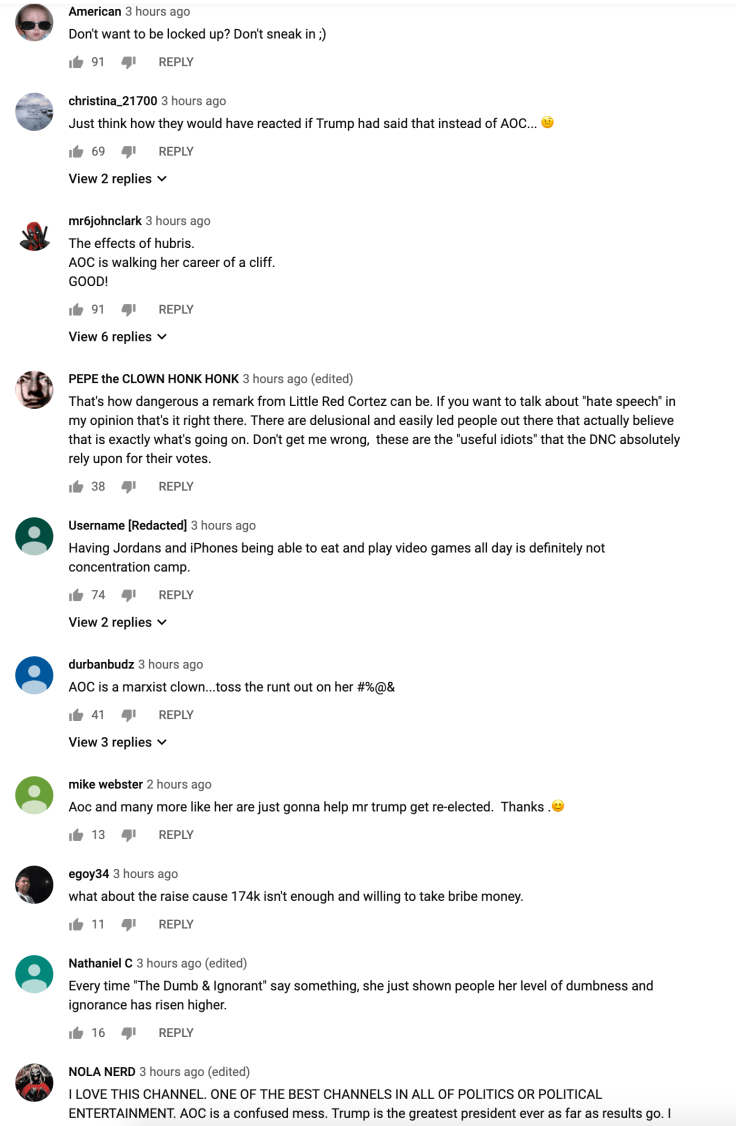This screenshot has width=736, height=1126.
Task: Thumbs up egoy34's comment
Action: [77, 923]
